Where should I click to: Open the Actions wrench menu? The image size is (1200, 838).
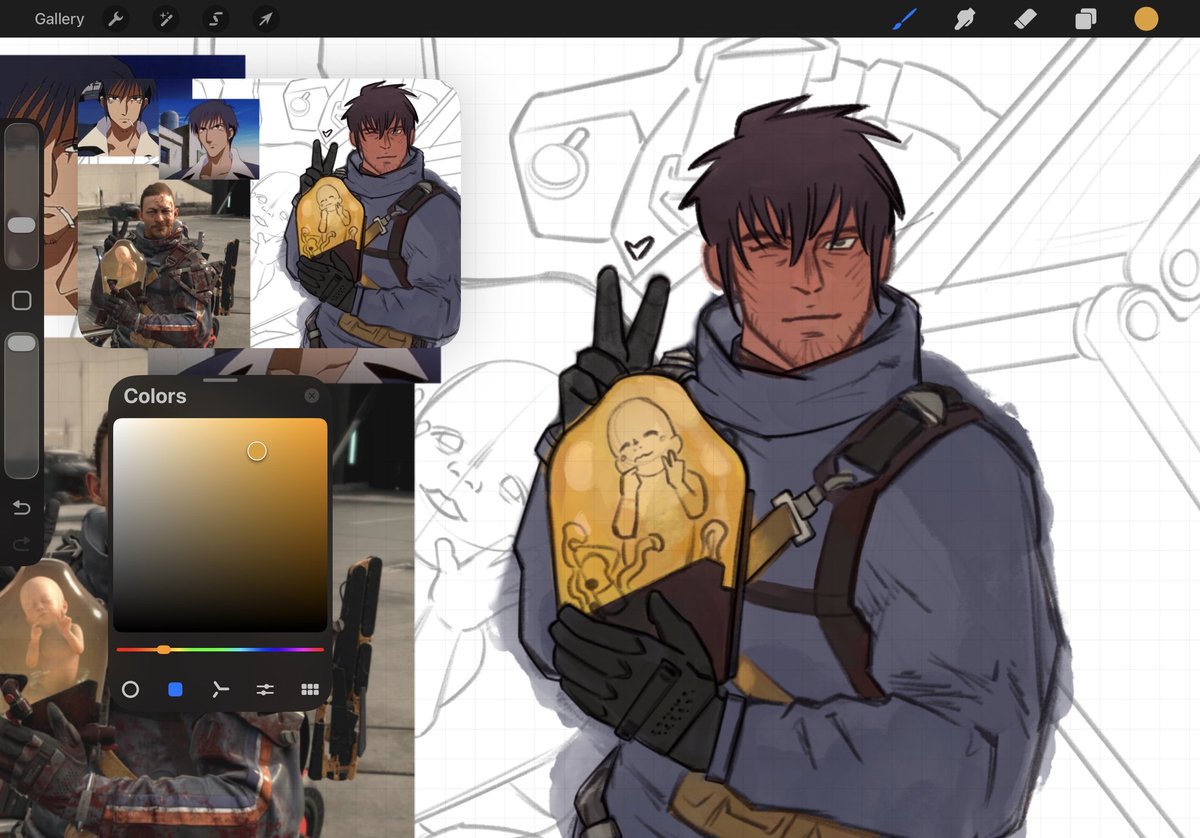[116, 19]
